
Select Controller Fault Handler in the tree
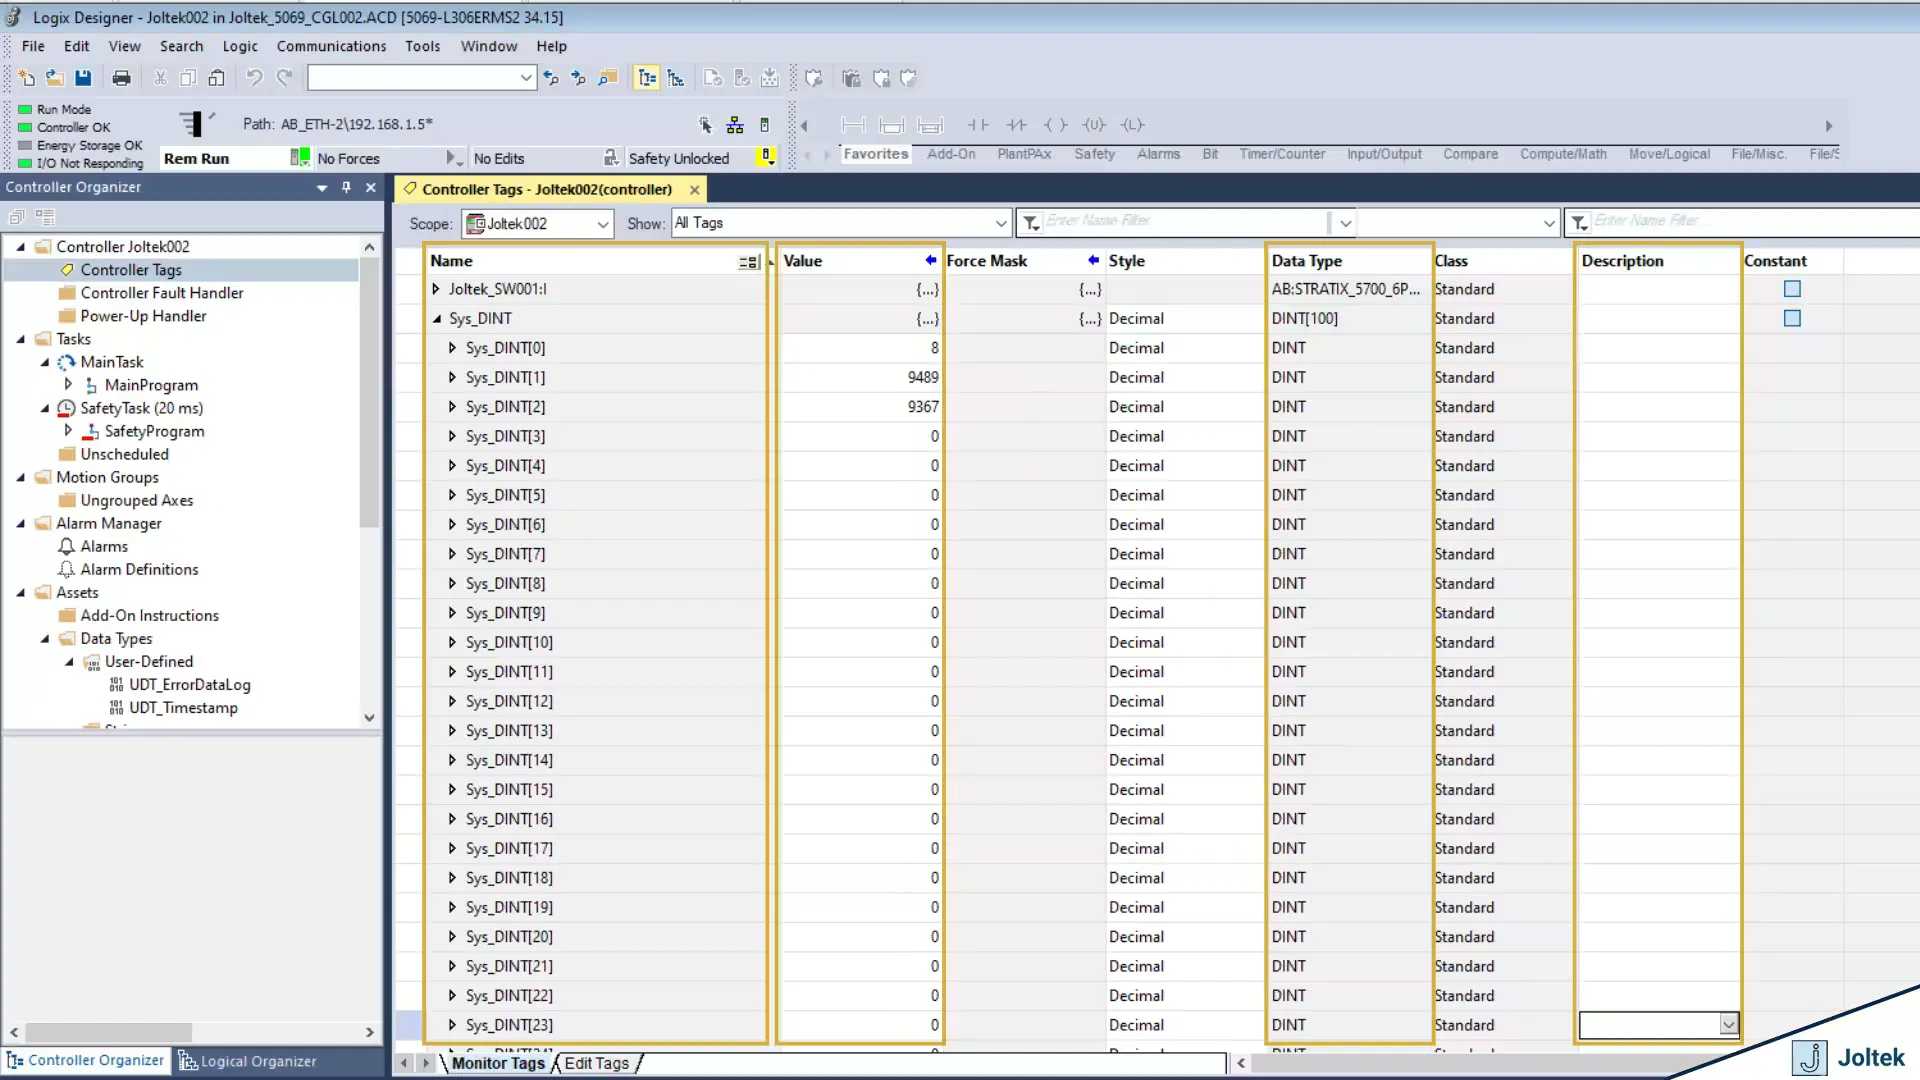point(162,293)
